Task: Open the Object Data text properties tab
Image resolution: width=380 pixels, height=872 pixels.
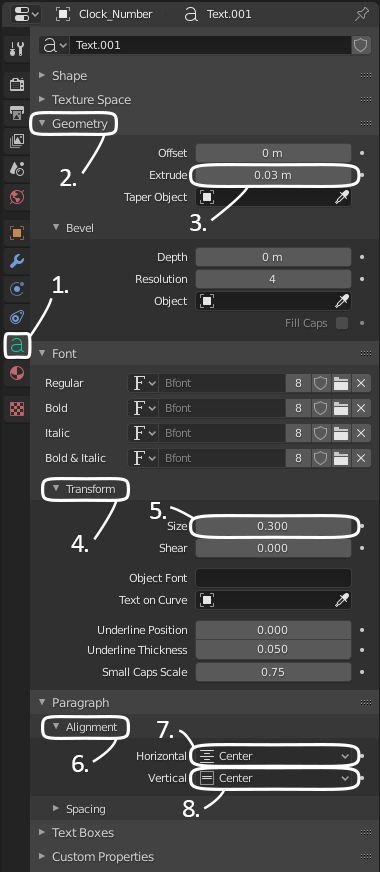Action: coord(17,346)
